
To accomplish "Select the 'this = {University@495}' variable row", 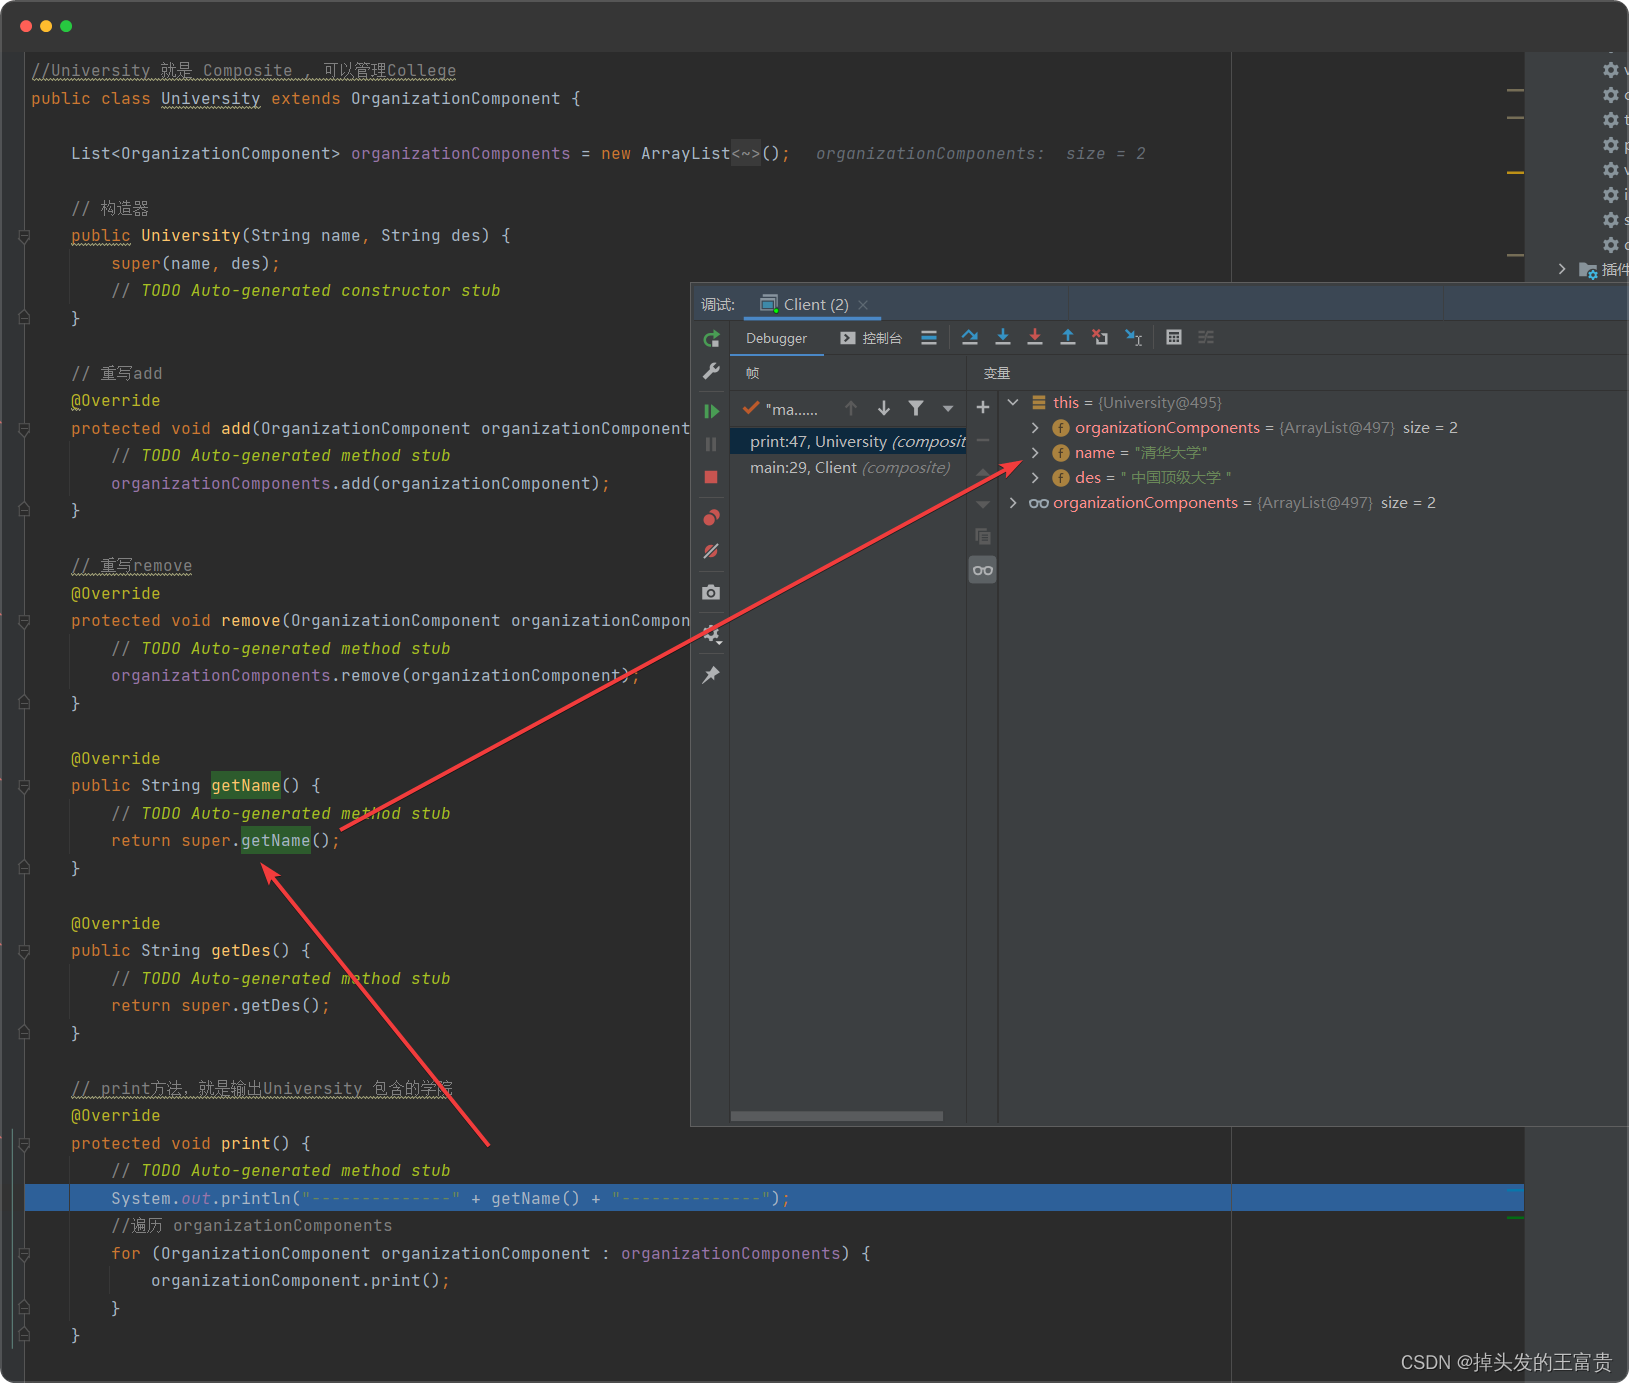I will click(1314, 402).
